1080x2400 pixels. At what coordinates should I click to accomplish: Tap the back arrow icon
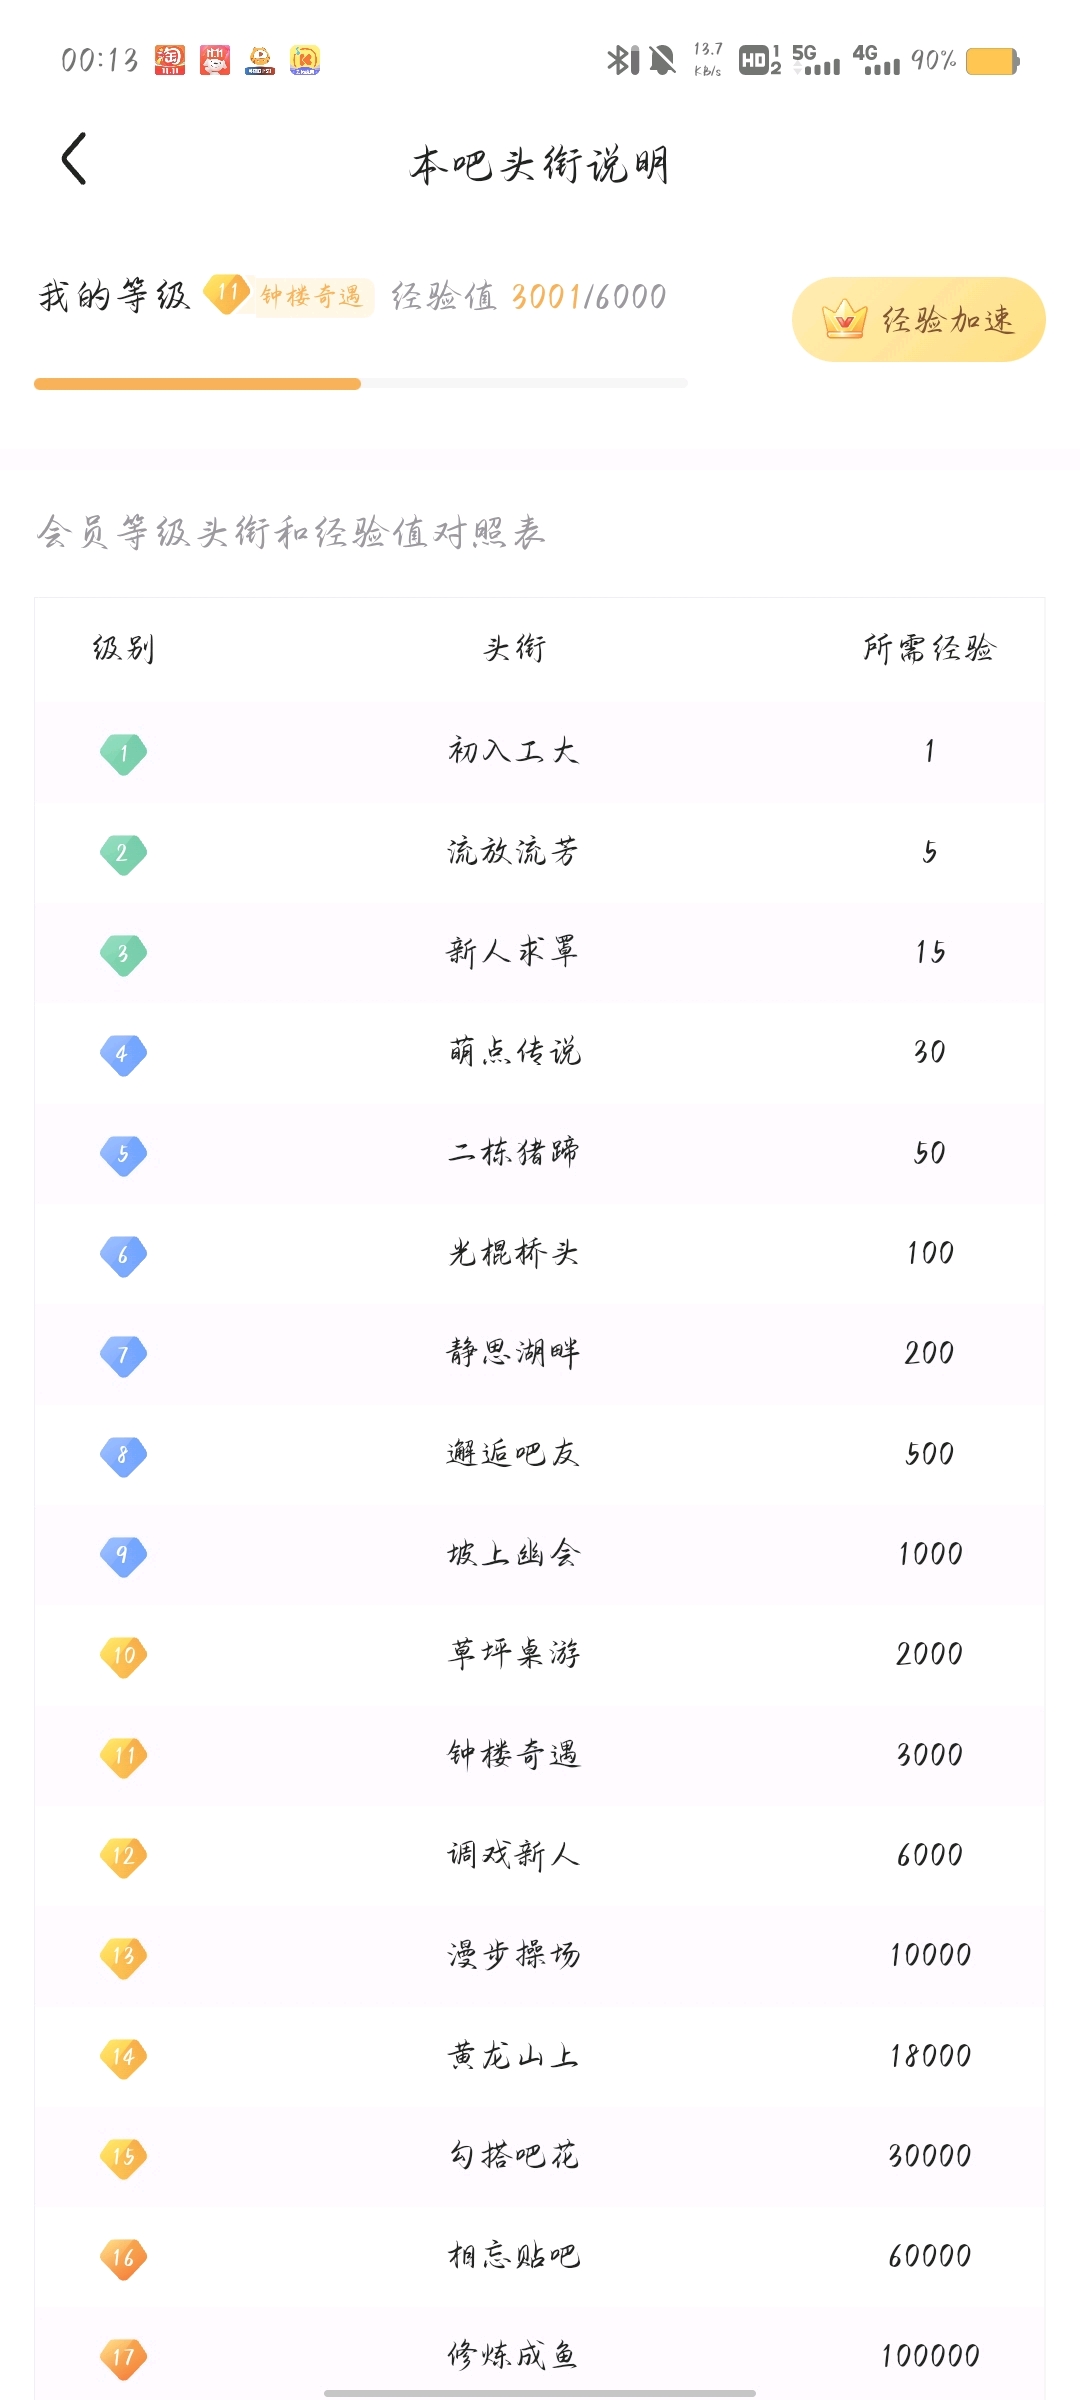(74, 159)
